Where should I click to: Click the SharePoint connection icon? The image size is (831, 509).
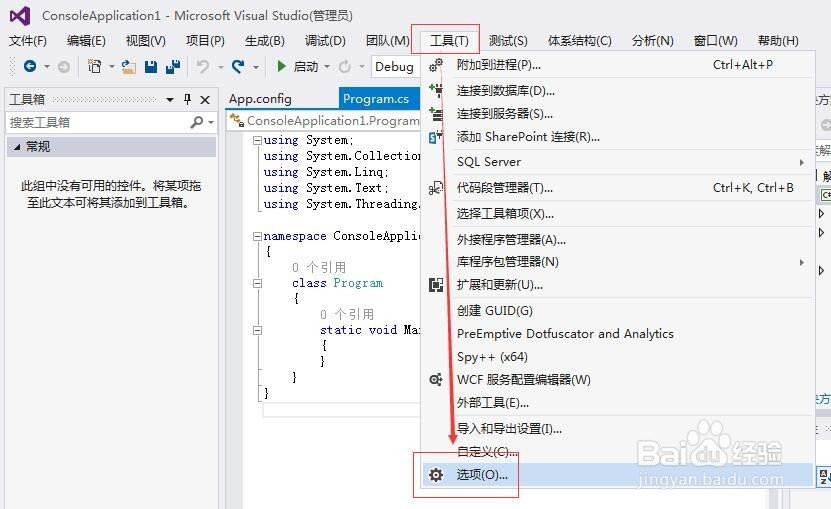(x=436, y=137)
